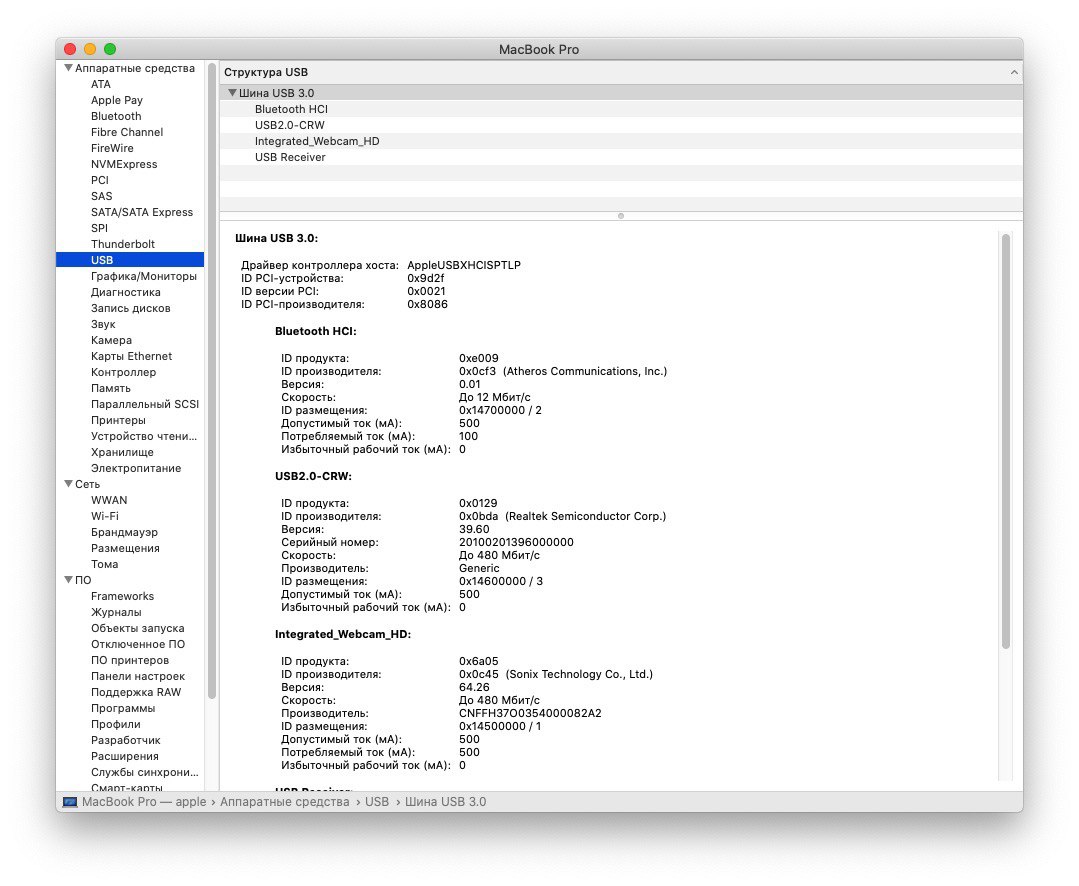Select ATA in the sidebar
This screenshot has width=1079, height=886.
pyautogui.click(x=100, y=84)
